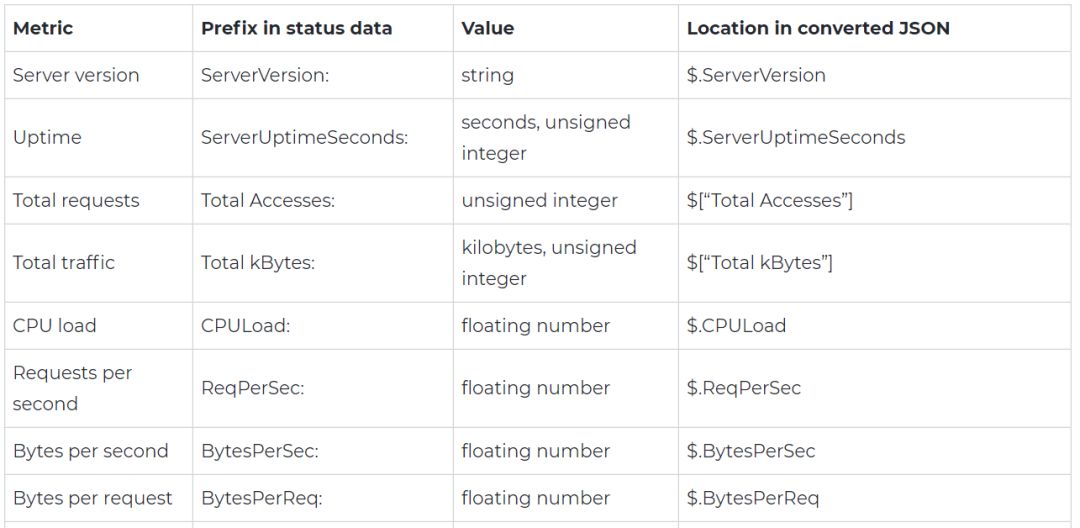The width and height of the screenshot is (1080, 528).
Task: Click the Bytes per request cell
Action: 93,497
